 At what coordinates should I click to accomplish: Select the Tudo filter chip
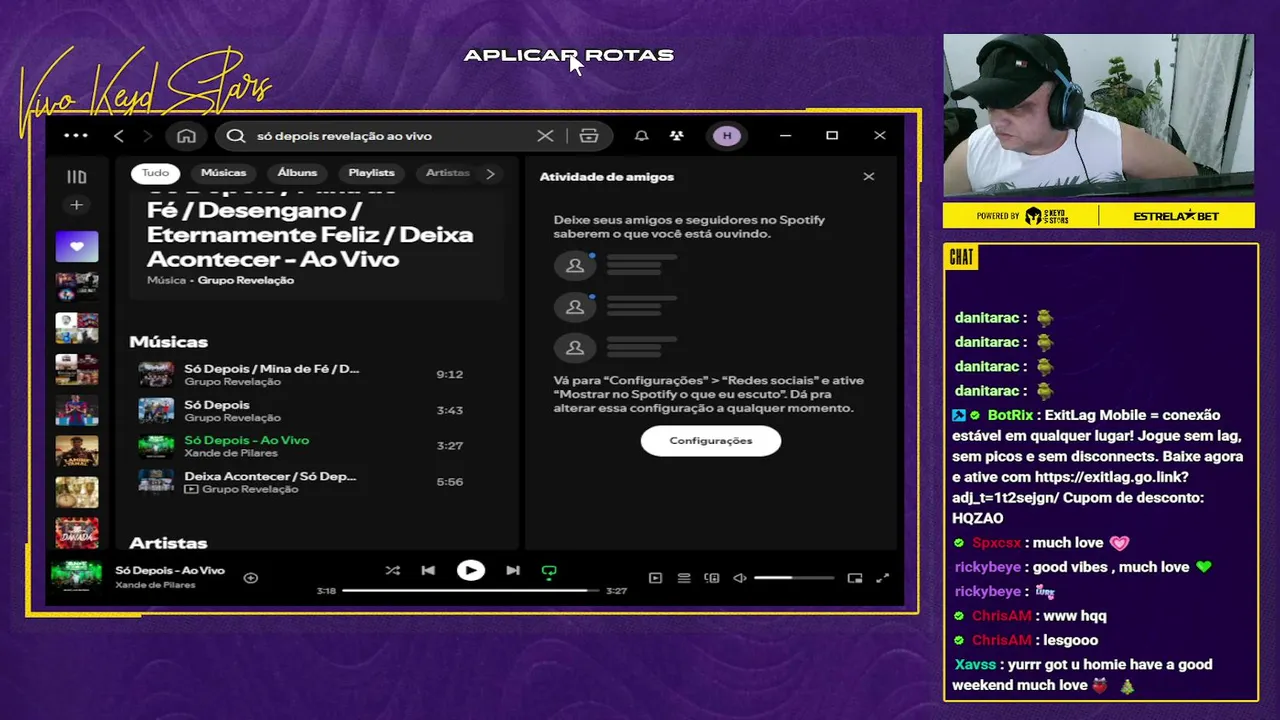pyautogui.click(x=155, y=173)
